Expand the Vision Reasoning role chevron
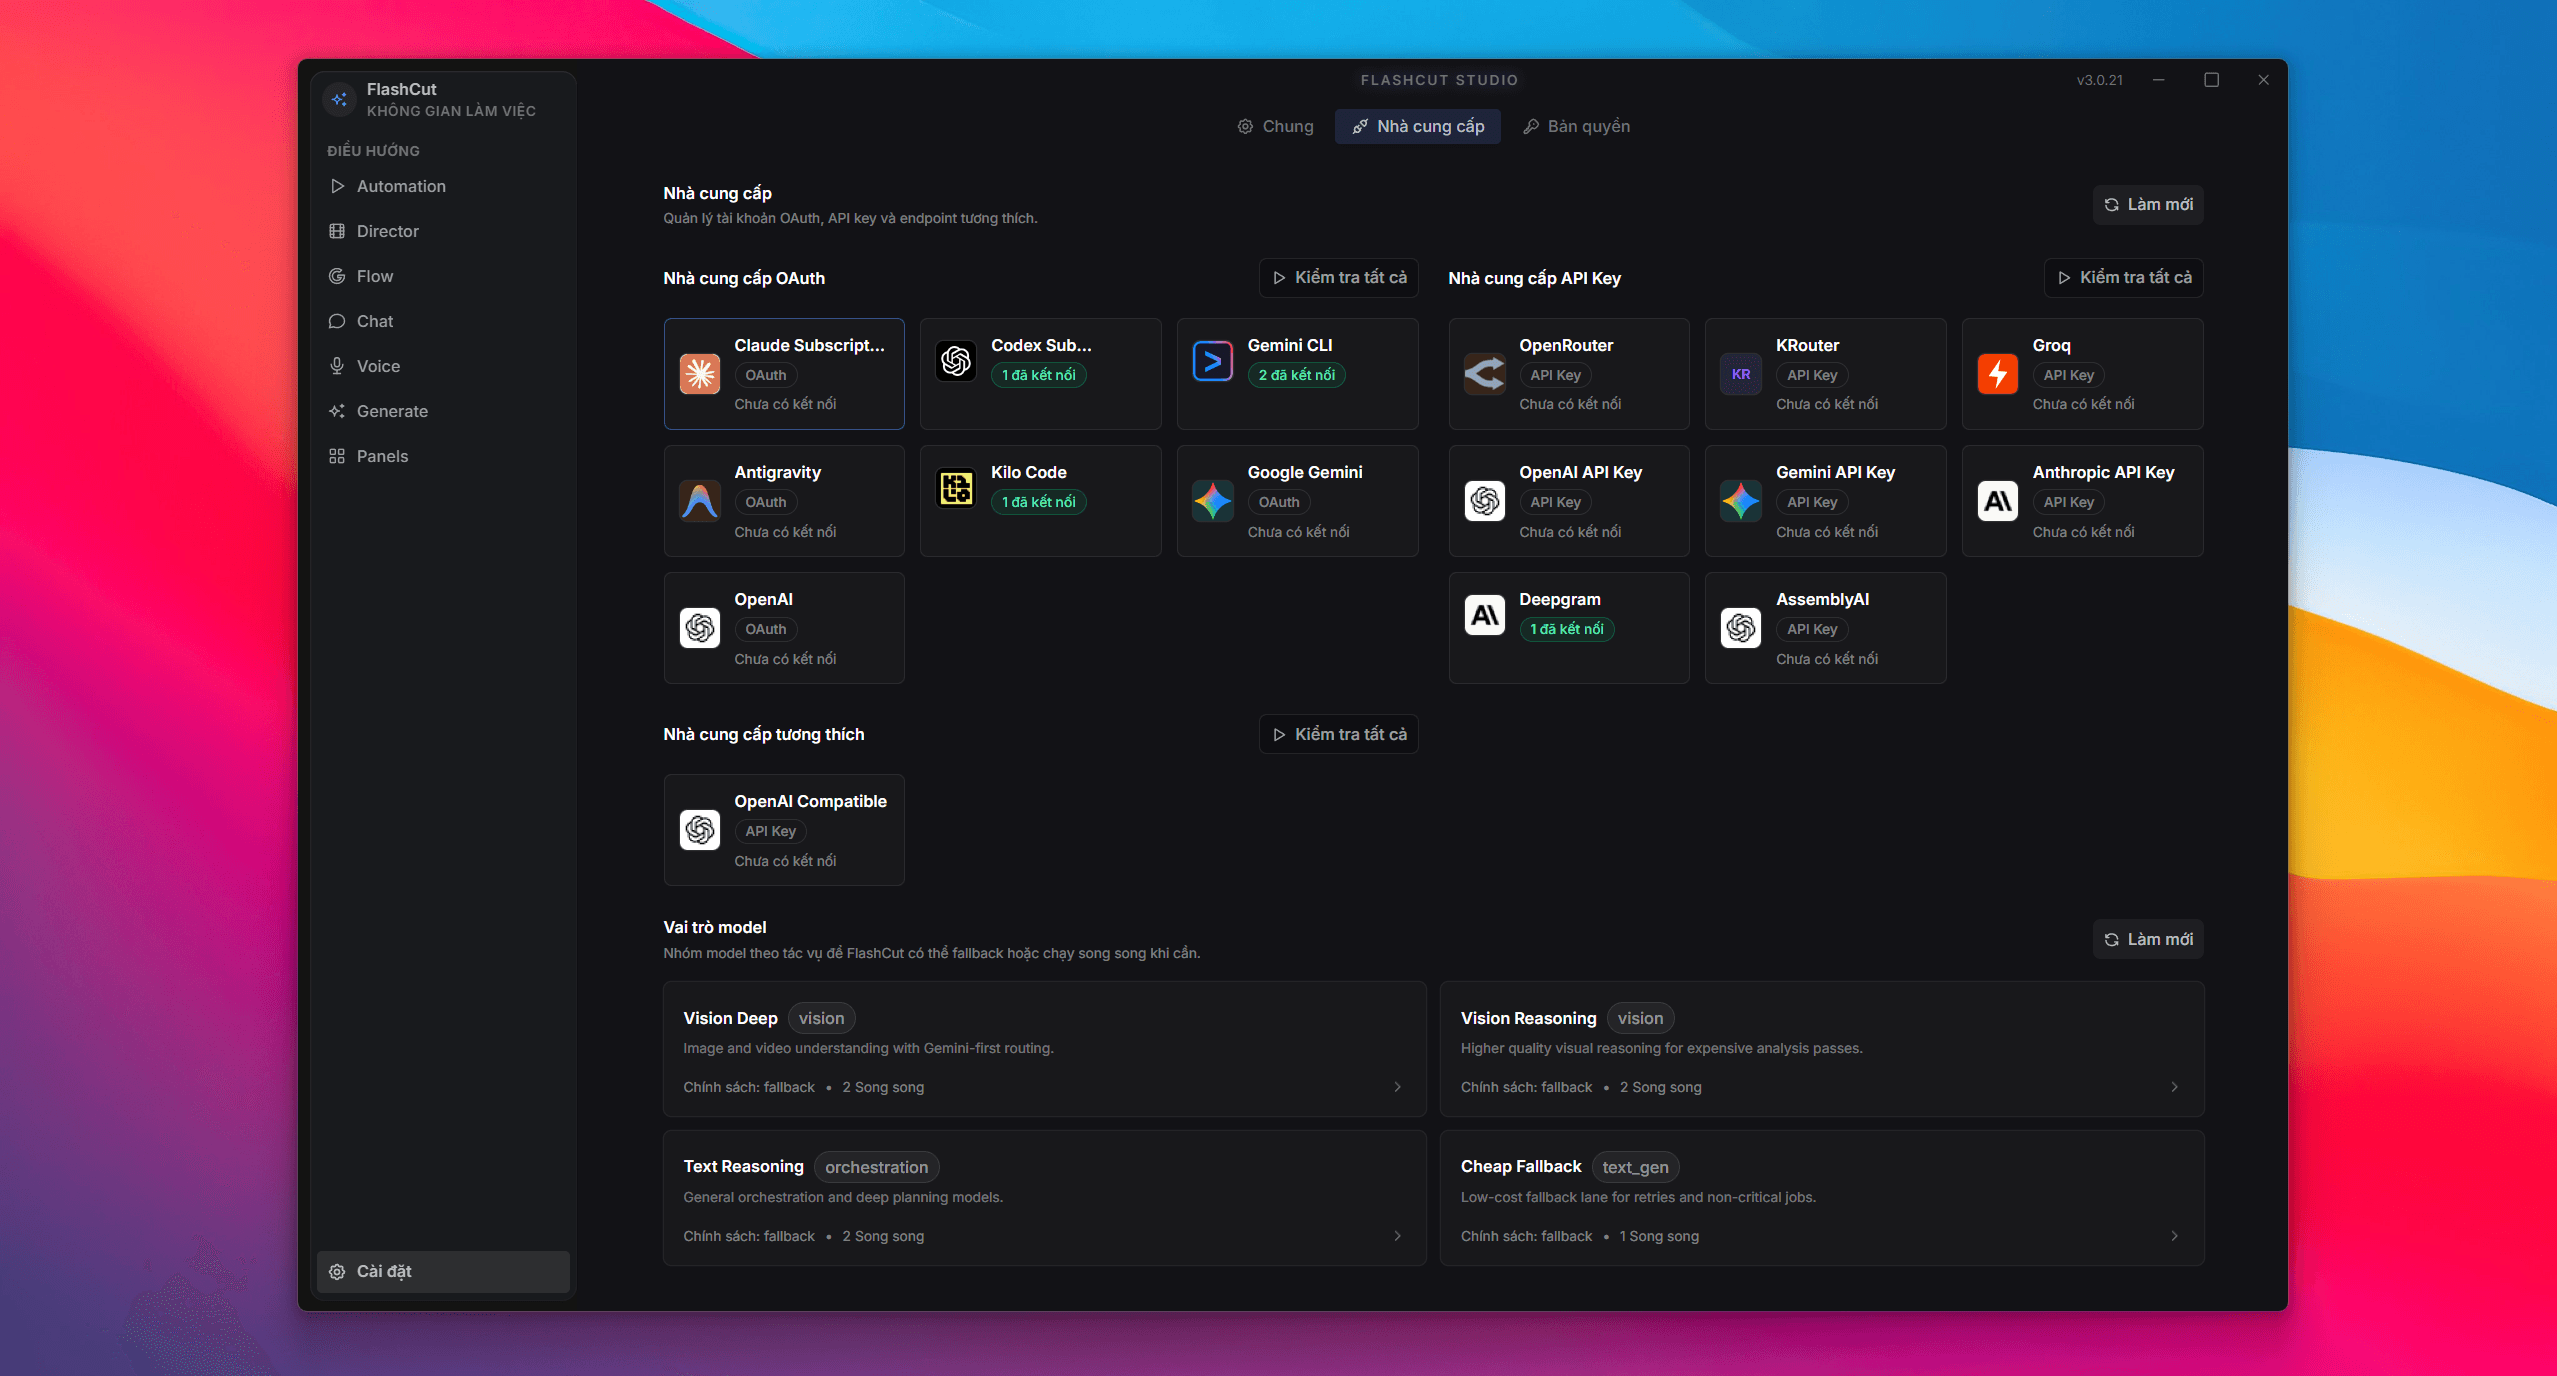Screen dimensions: 2557x1376 pyautogui.click(x=2175, y=1087)
